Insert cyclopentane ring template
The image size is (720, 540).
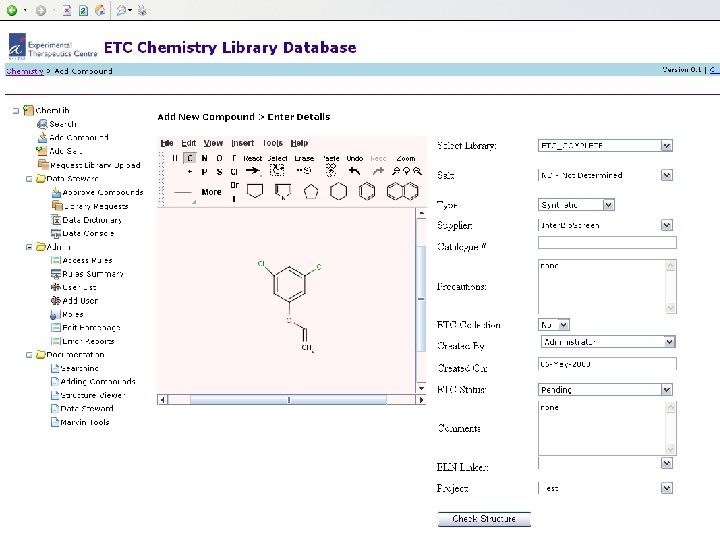tap(311, 191)
